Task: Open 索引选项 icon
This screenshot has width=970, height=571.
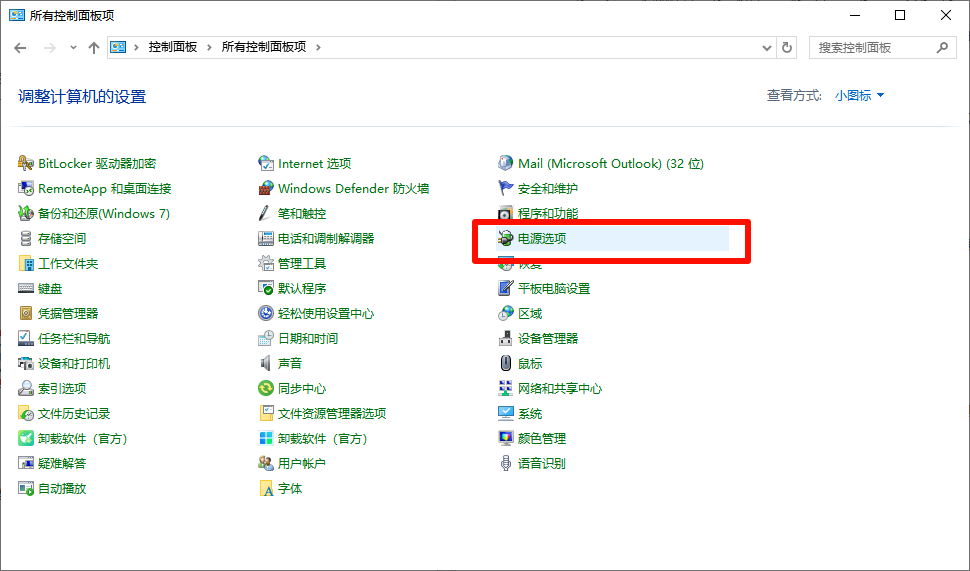Action: (25, 389)
